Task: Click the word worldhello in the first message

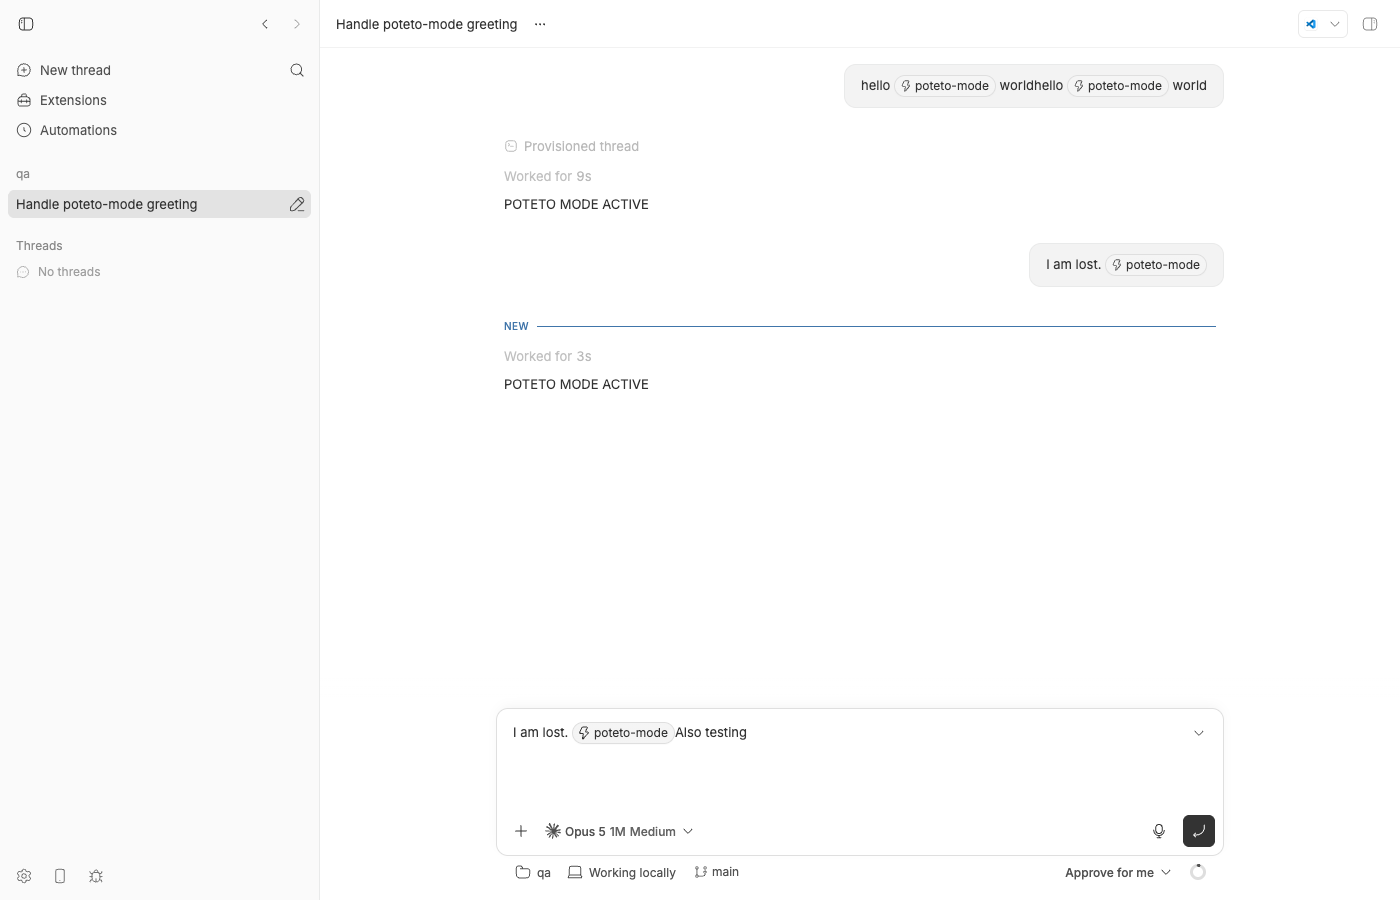Action: (x=1031, y=86)
